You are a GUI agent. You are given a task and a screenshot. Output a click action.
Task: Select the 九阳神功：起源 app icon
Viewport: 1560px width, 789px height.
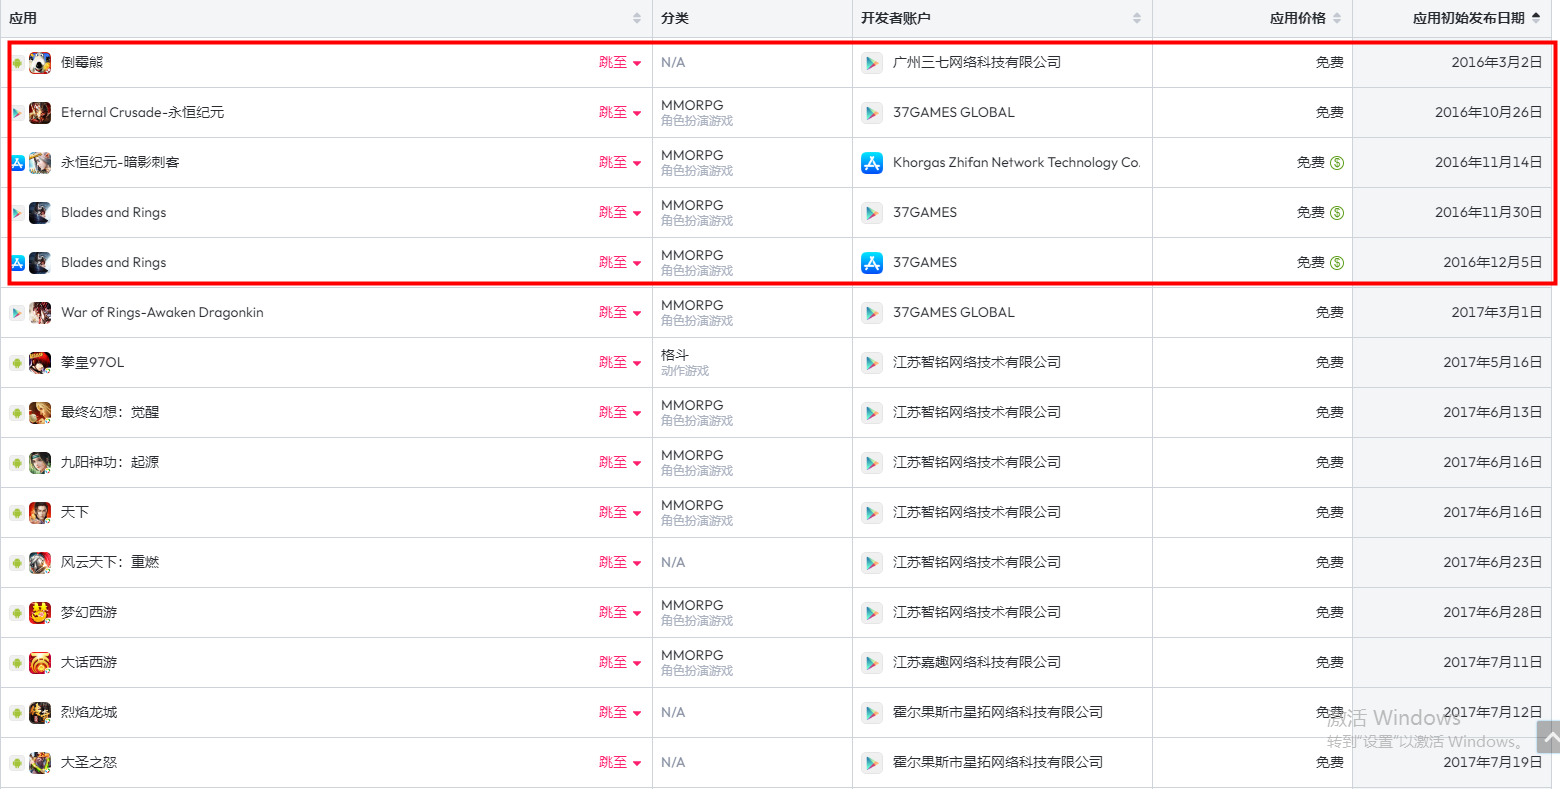(x=40, y=463)
